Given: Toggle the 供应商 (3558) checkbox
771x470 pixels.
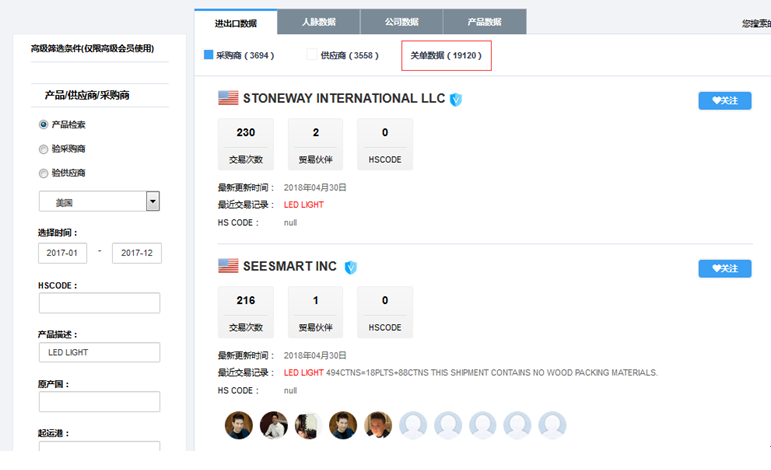Looking at the screenshot, I should click(312, 56).
